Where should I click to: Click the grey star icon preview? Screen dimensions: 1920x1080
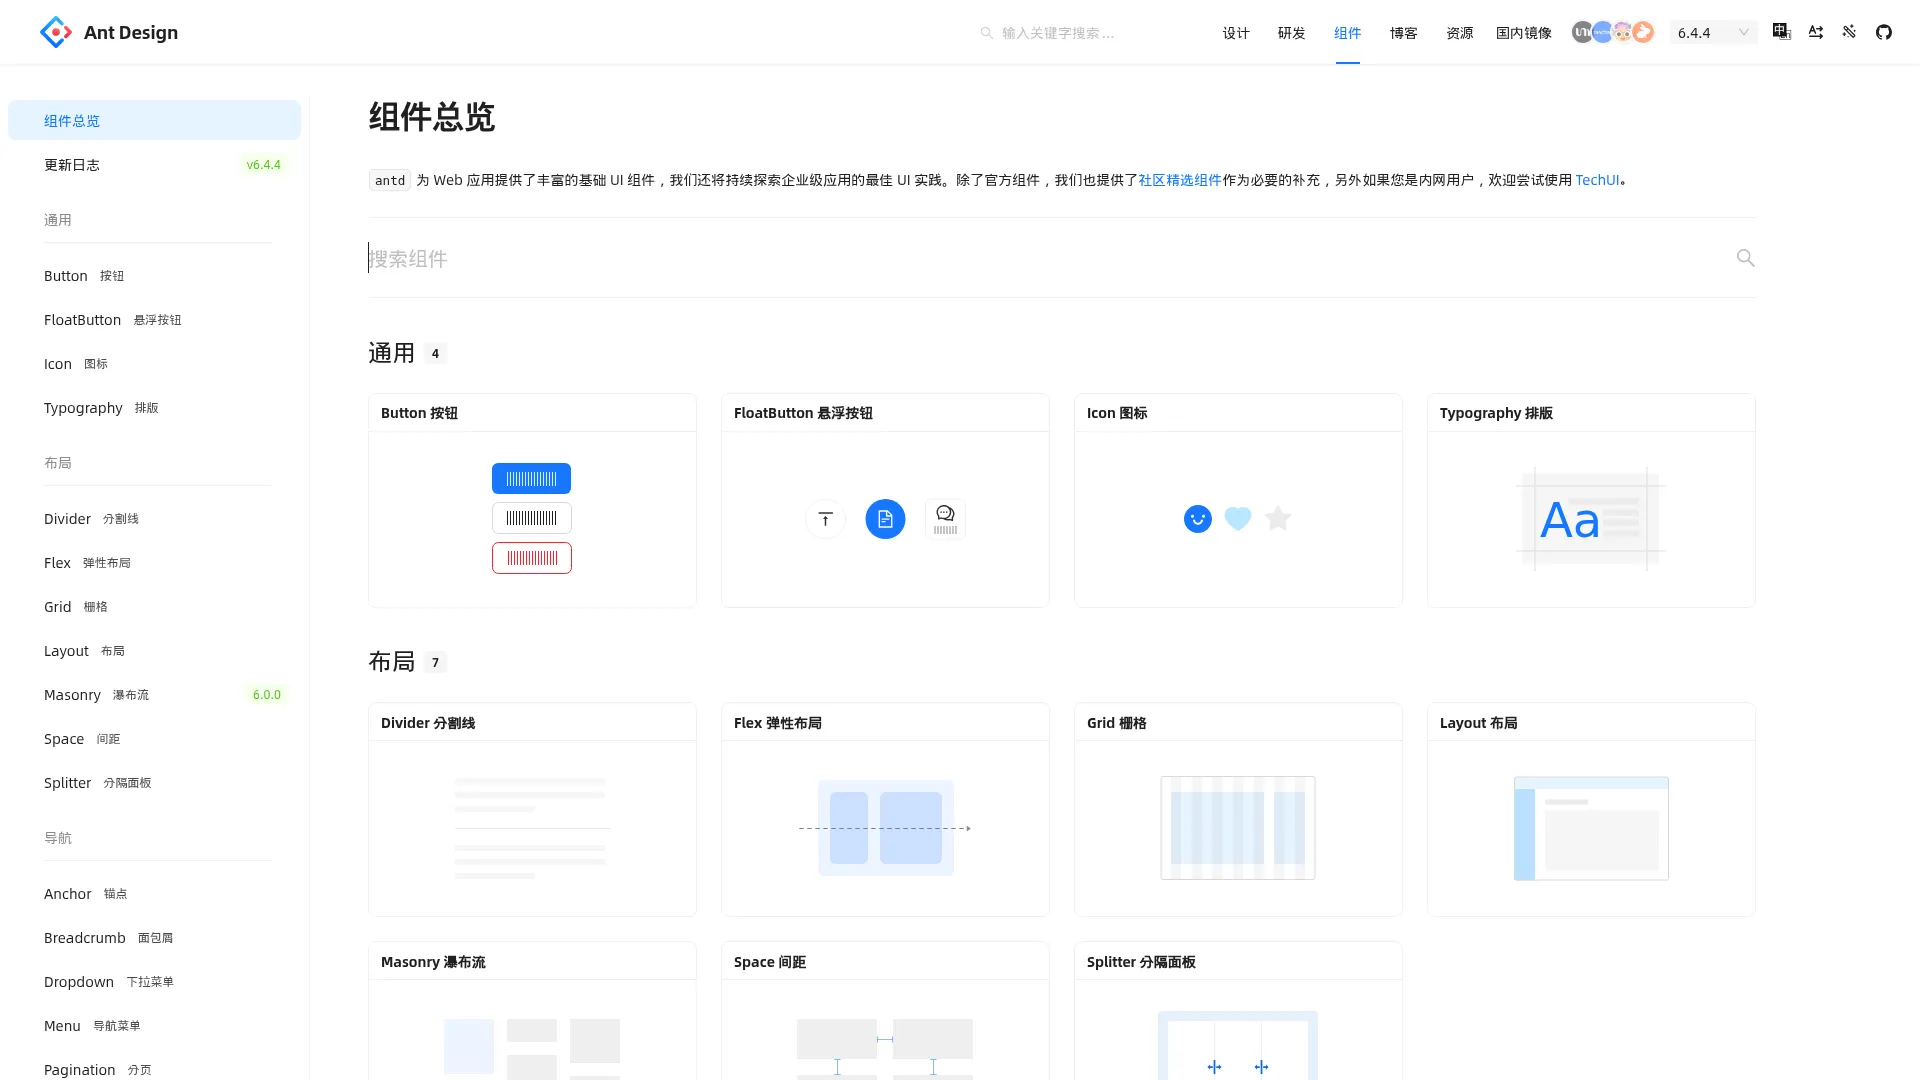pos(1278,518)
